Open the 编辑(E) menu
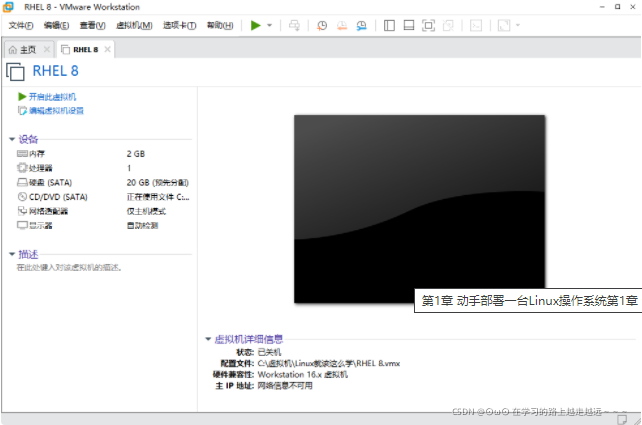This screenshot has height=425, width=642. [57, 25]
